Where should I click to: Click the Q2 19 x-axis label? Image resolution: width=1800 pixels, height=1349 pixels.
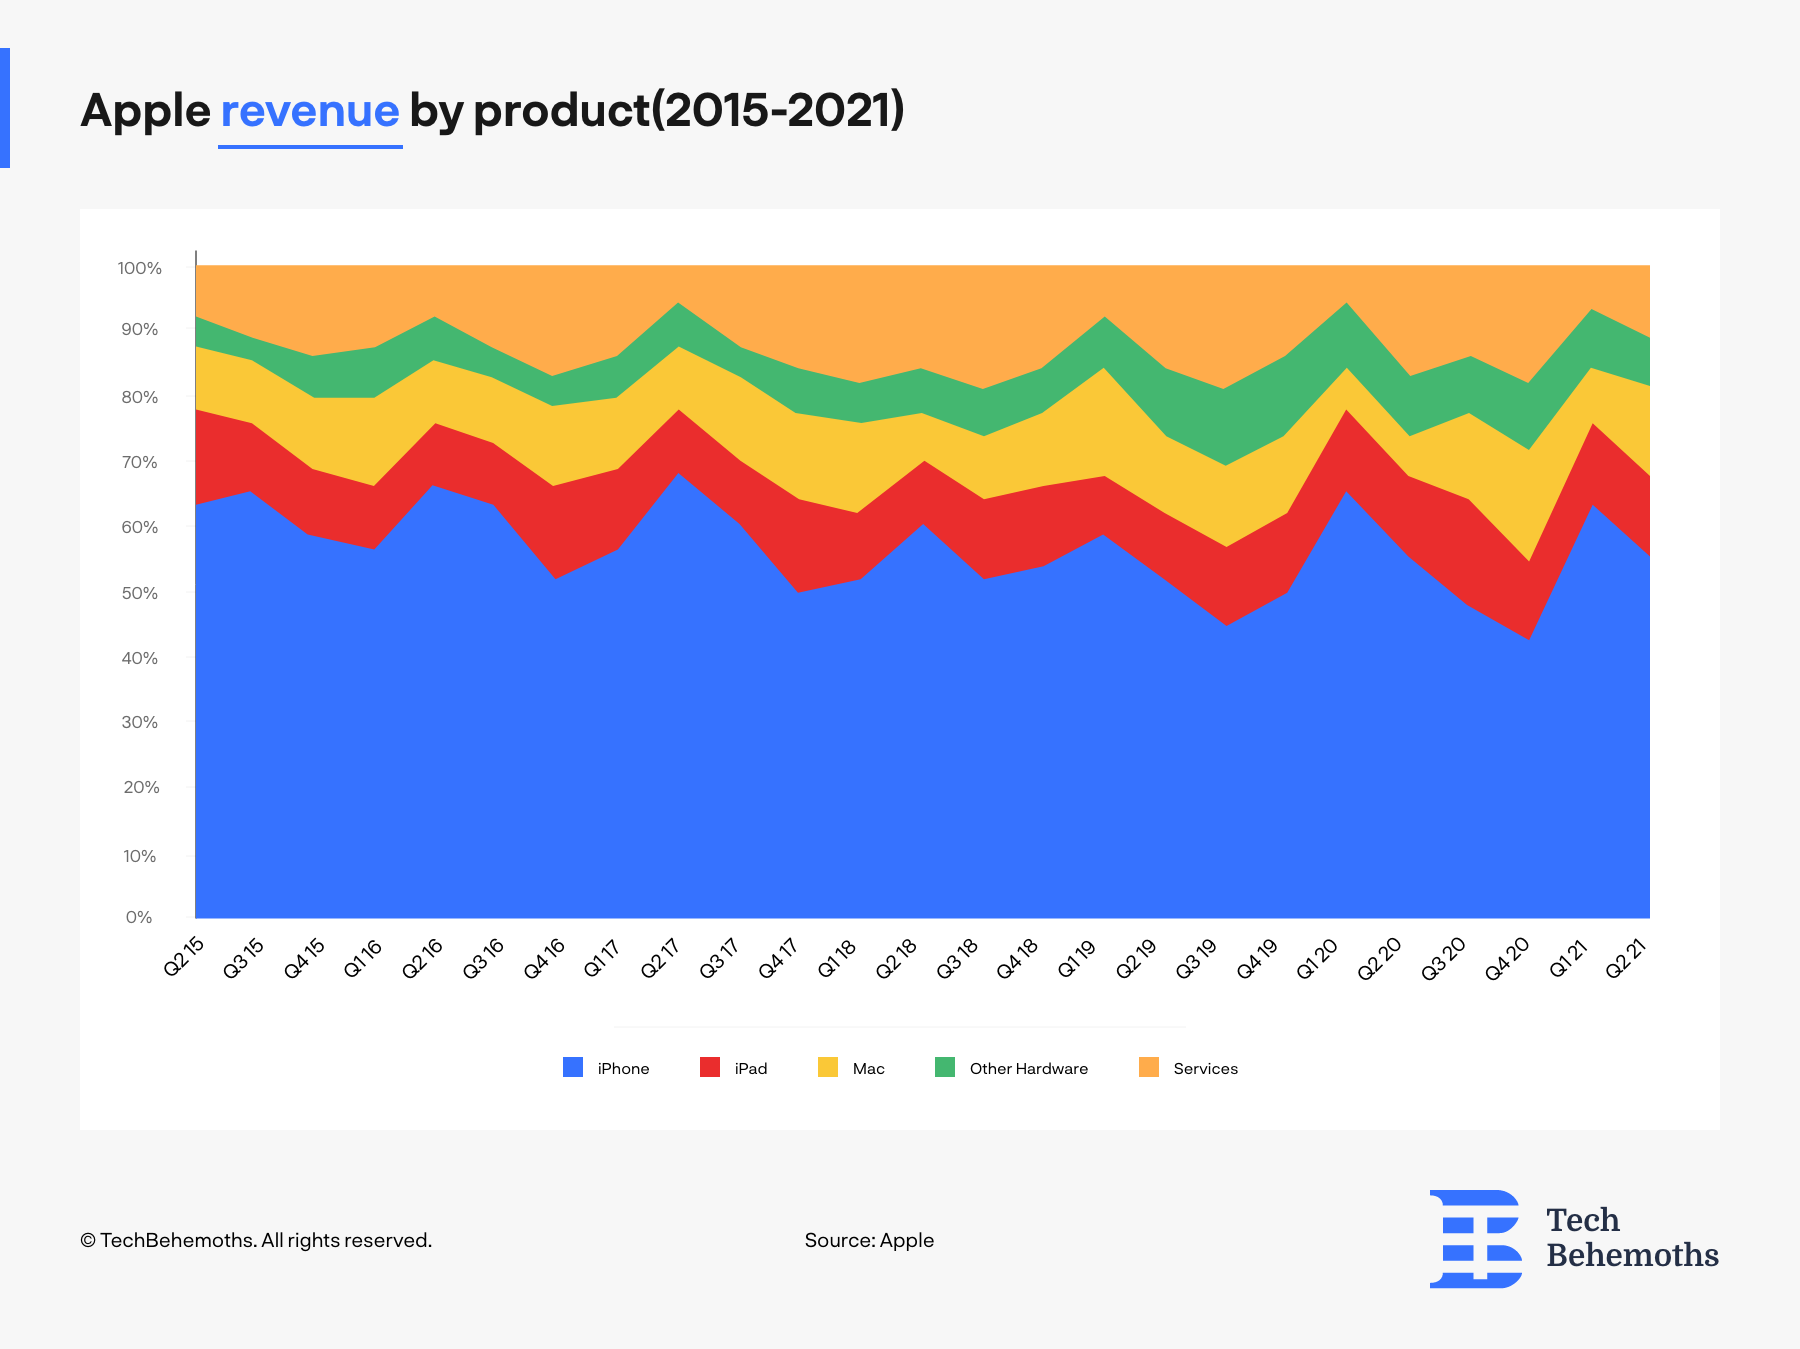1138,957
